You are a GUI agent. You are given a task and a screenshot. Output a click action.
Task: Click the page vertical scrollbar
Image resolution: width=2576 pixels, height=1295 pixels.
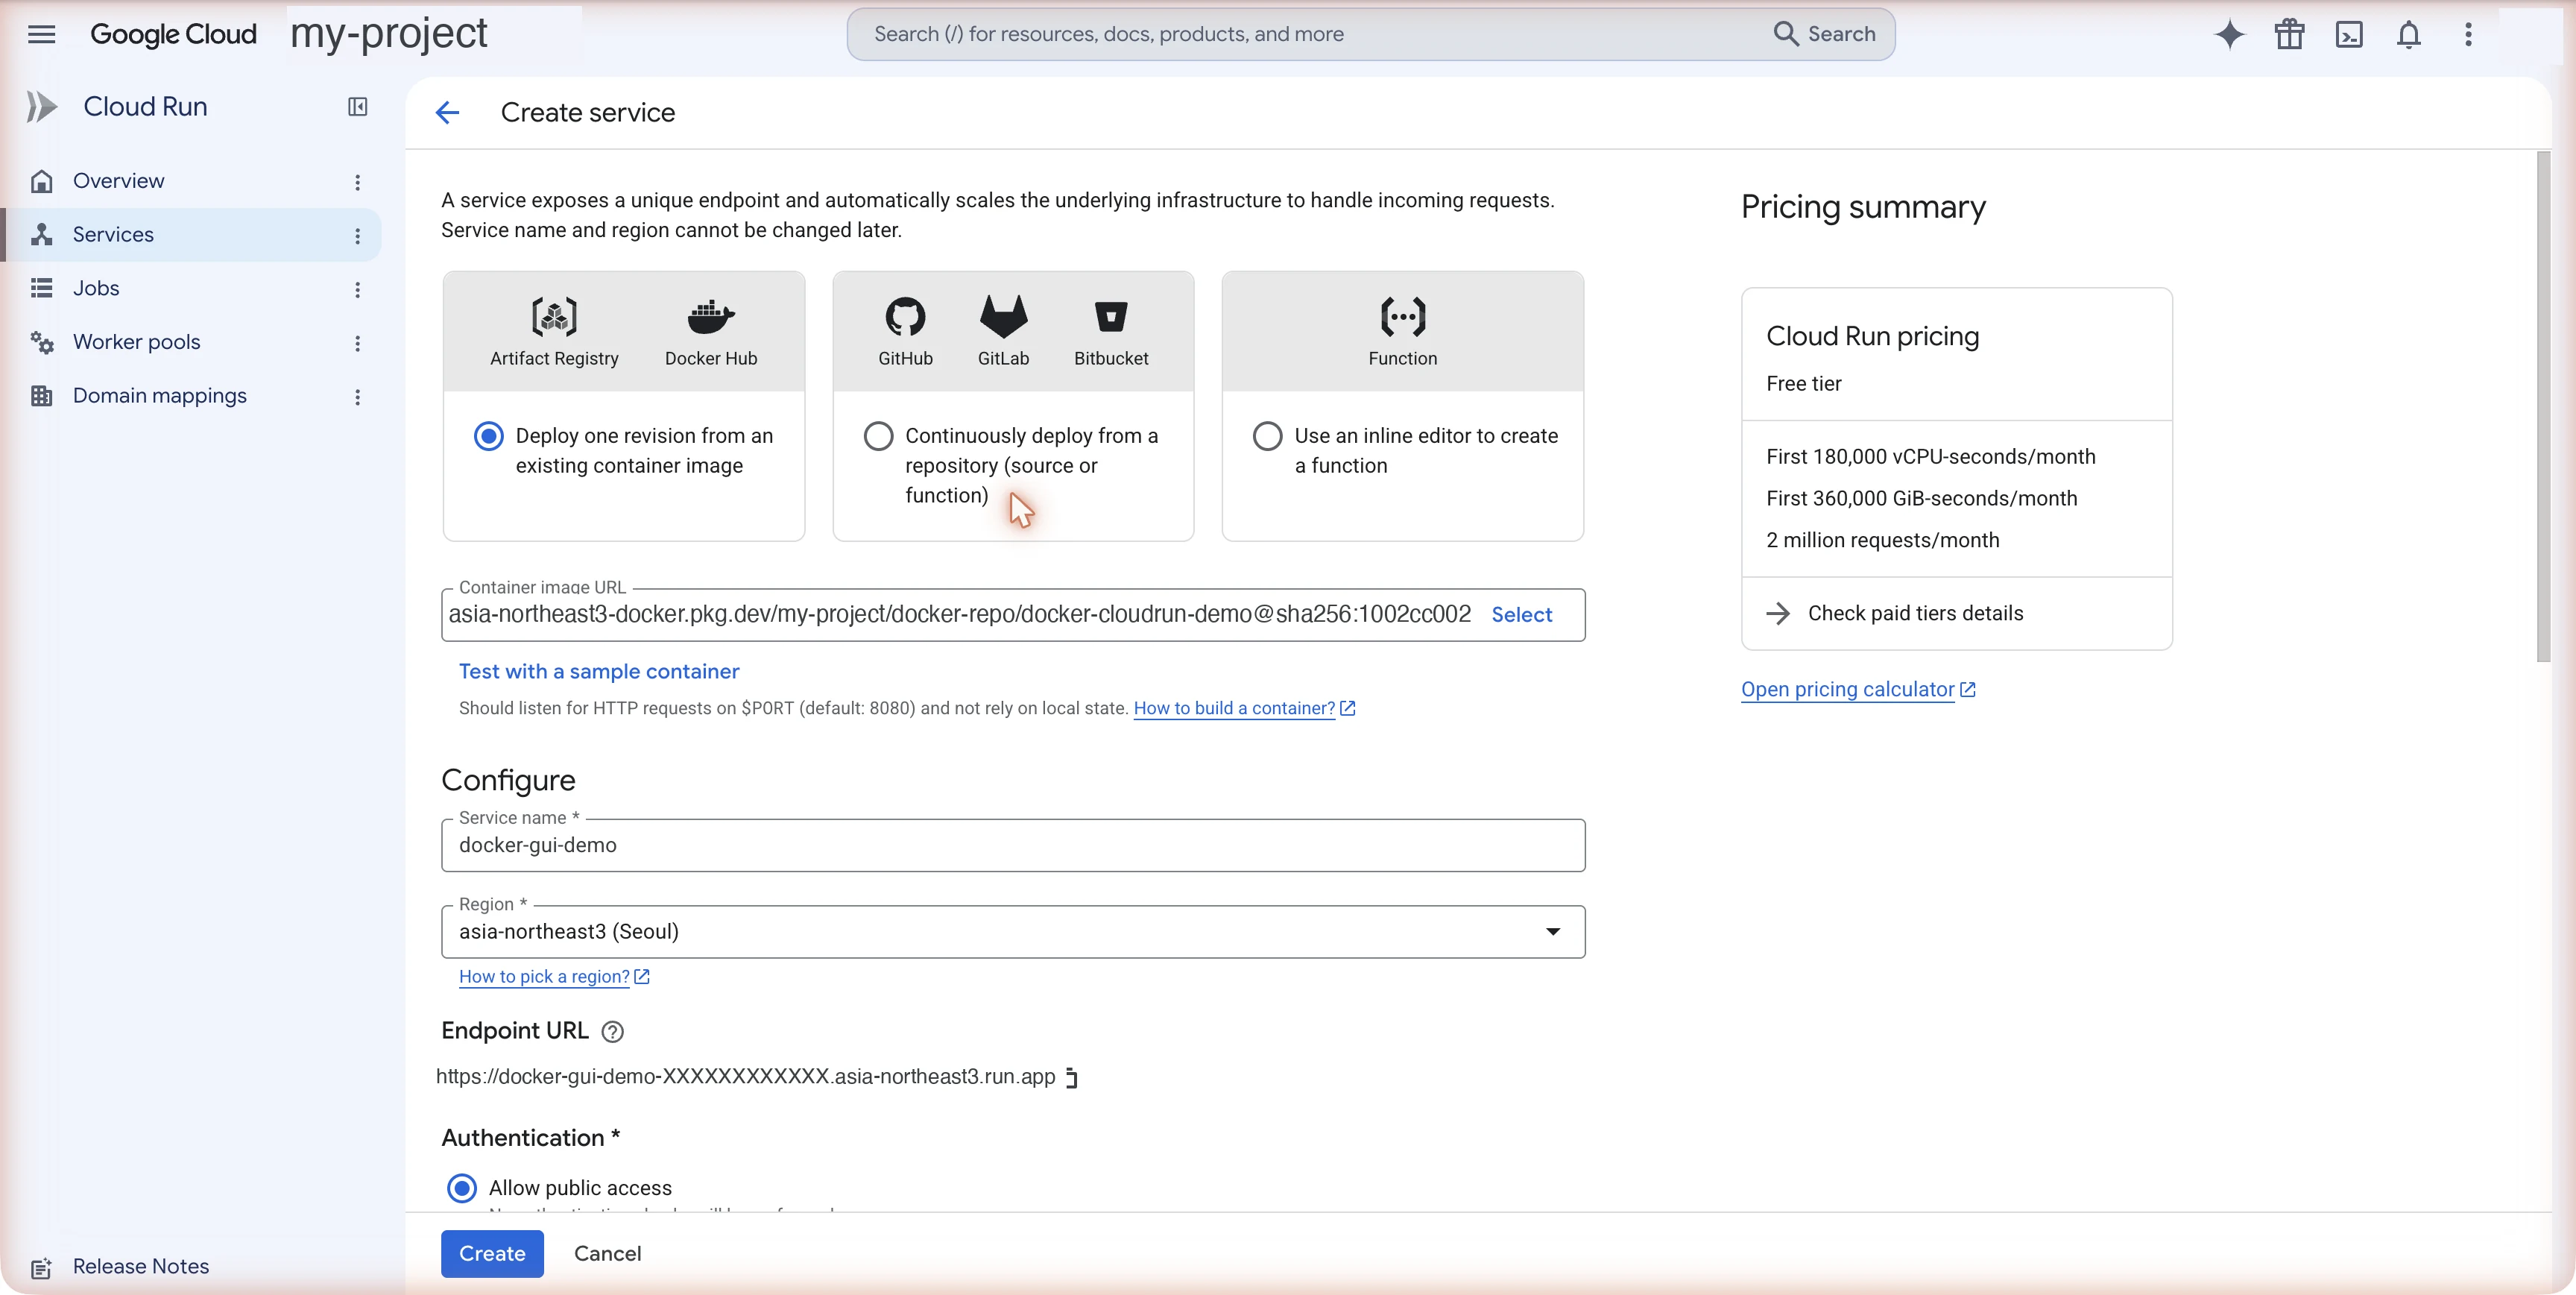(2543, 406)
